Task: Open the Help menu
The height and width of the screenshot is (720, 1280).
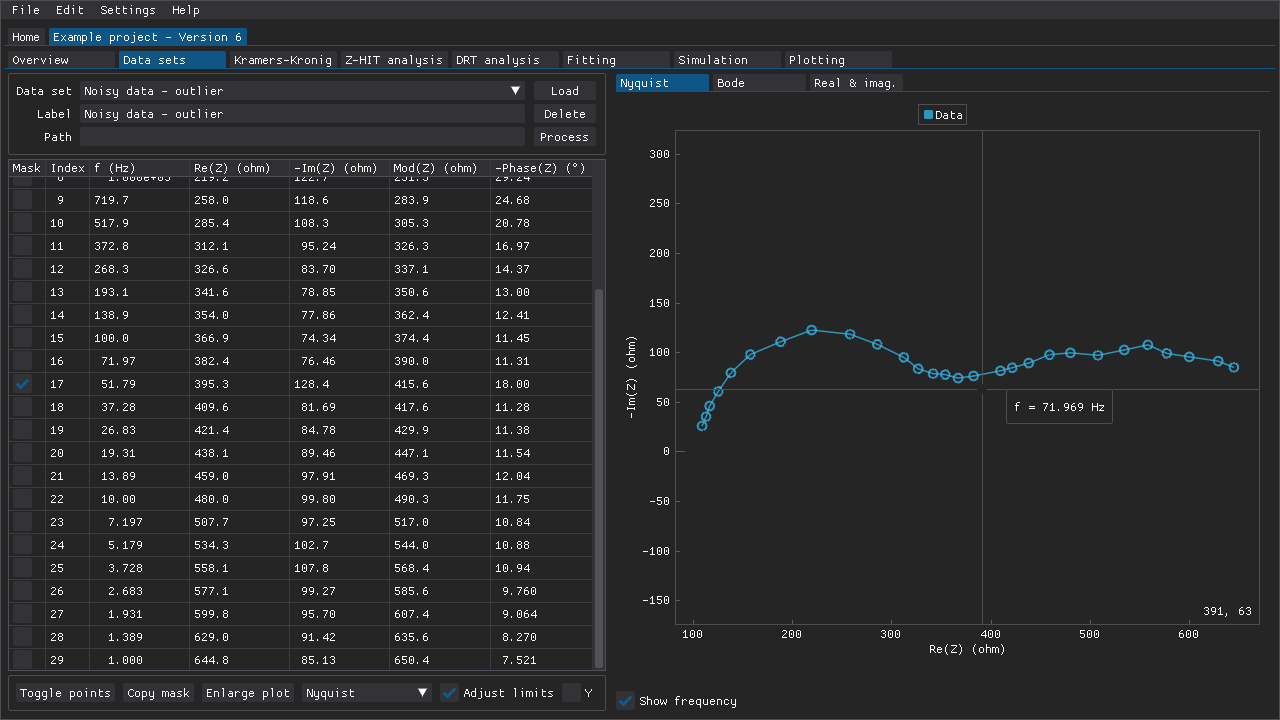Action: click(x=186, y=10)
